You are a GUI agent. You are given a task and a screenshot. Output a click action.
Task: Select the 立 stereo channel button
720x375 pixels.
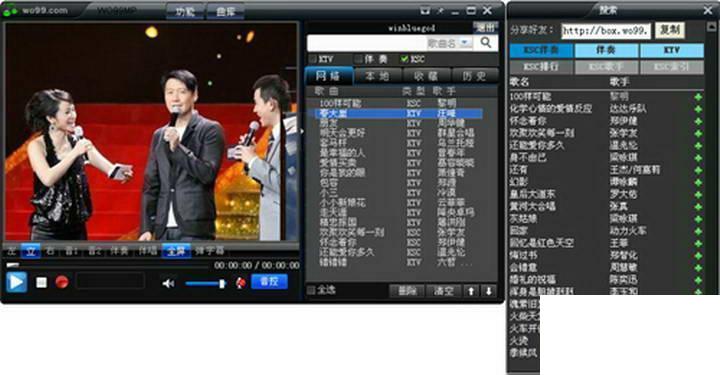pos(31,251)
